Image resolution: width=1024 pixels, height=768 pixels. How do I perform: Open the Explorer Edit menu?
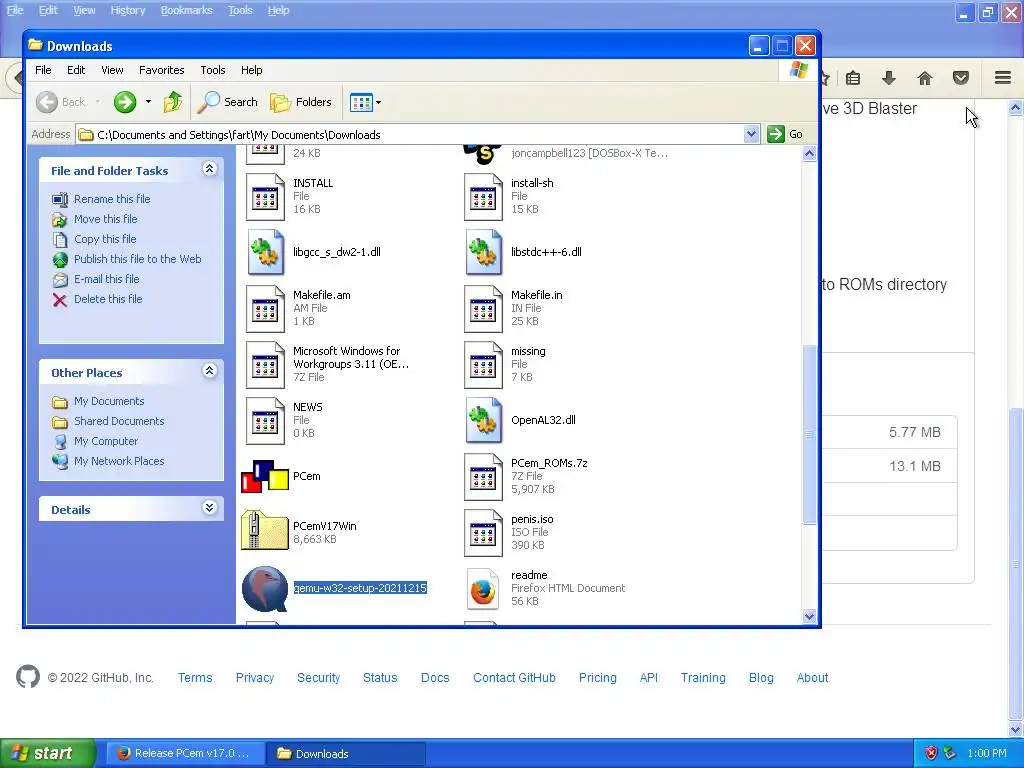coord(76,70)
